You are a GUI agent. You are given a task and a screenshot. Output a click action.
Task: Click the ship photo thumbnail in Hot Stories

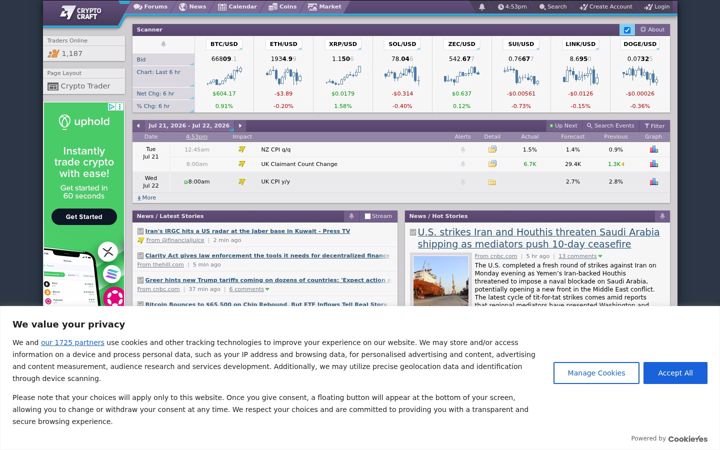(x=441, y=281)
